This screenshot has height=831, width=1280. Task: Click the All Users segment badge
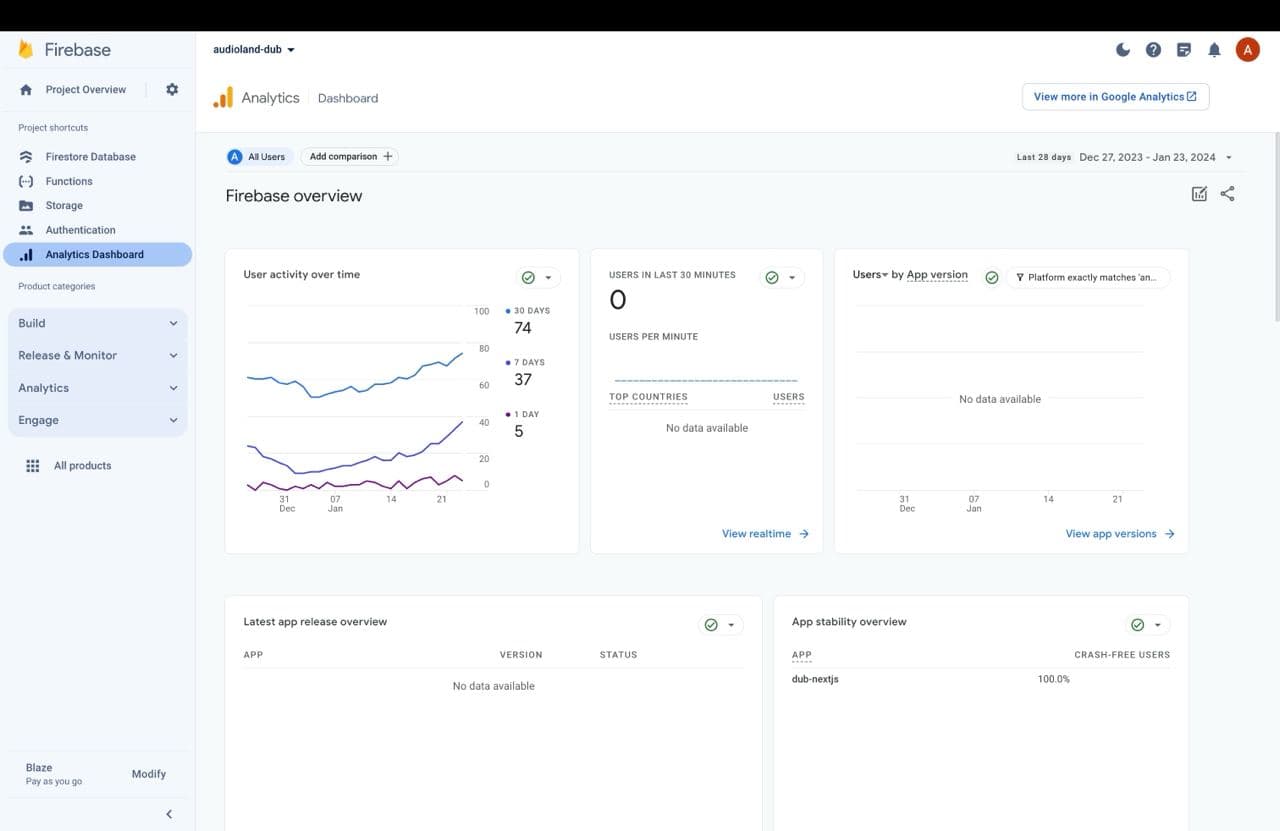(x=258, y=157)
